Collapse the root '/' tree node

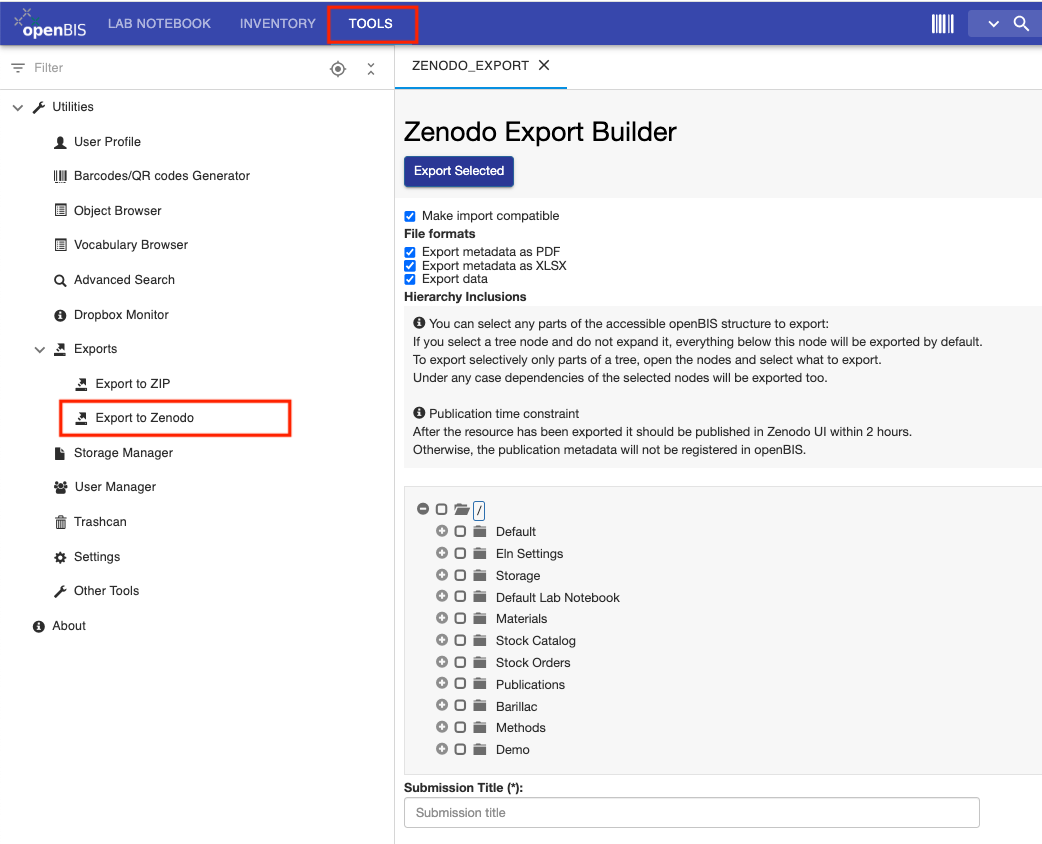(x=423, y=509)
